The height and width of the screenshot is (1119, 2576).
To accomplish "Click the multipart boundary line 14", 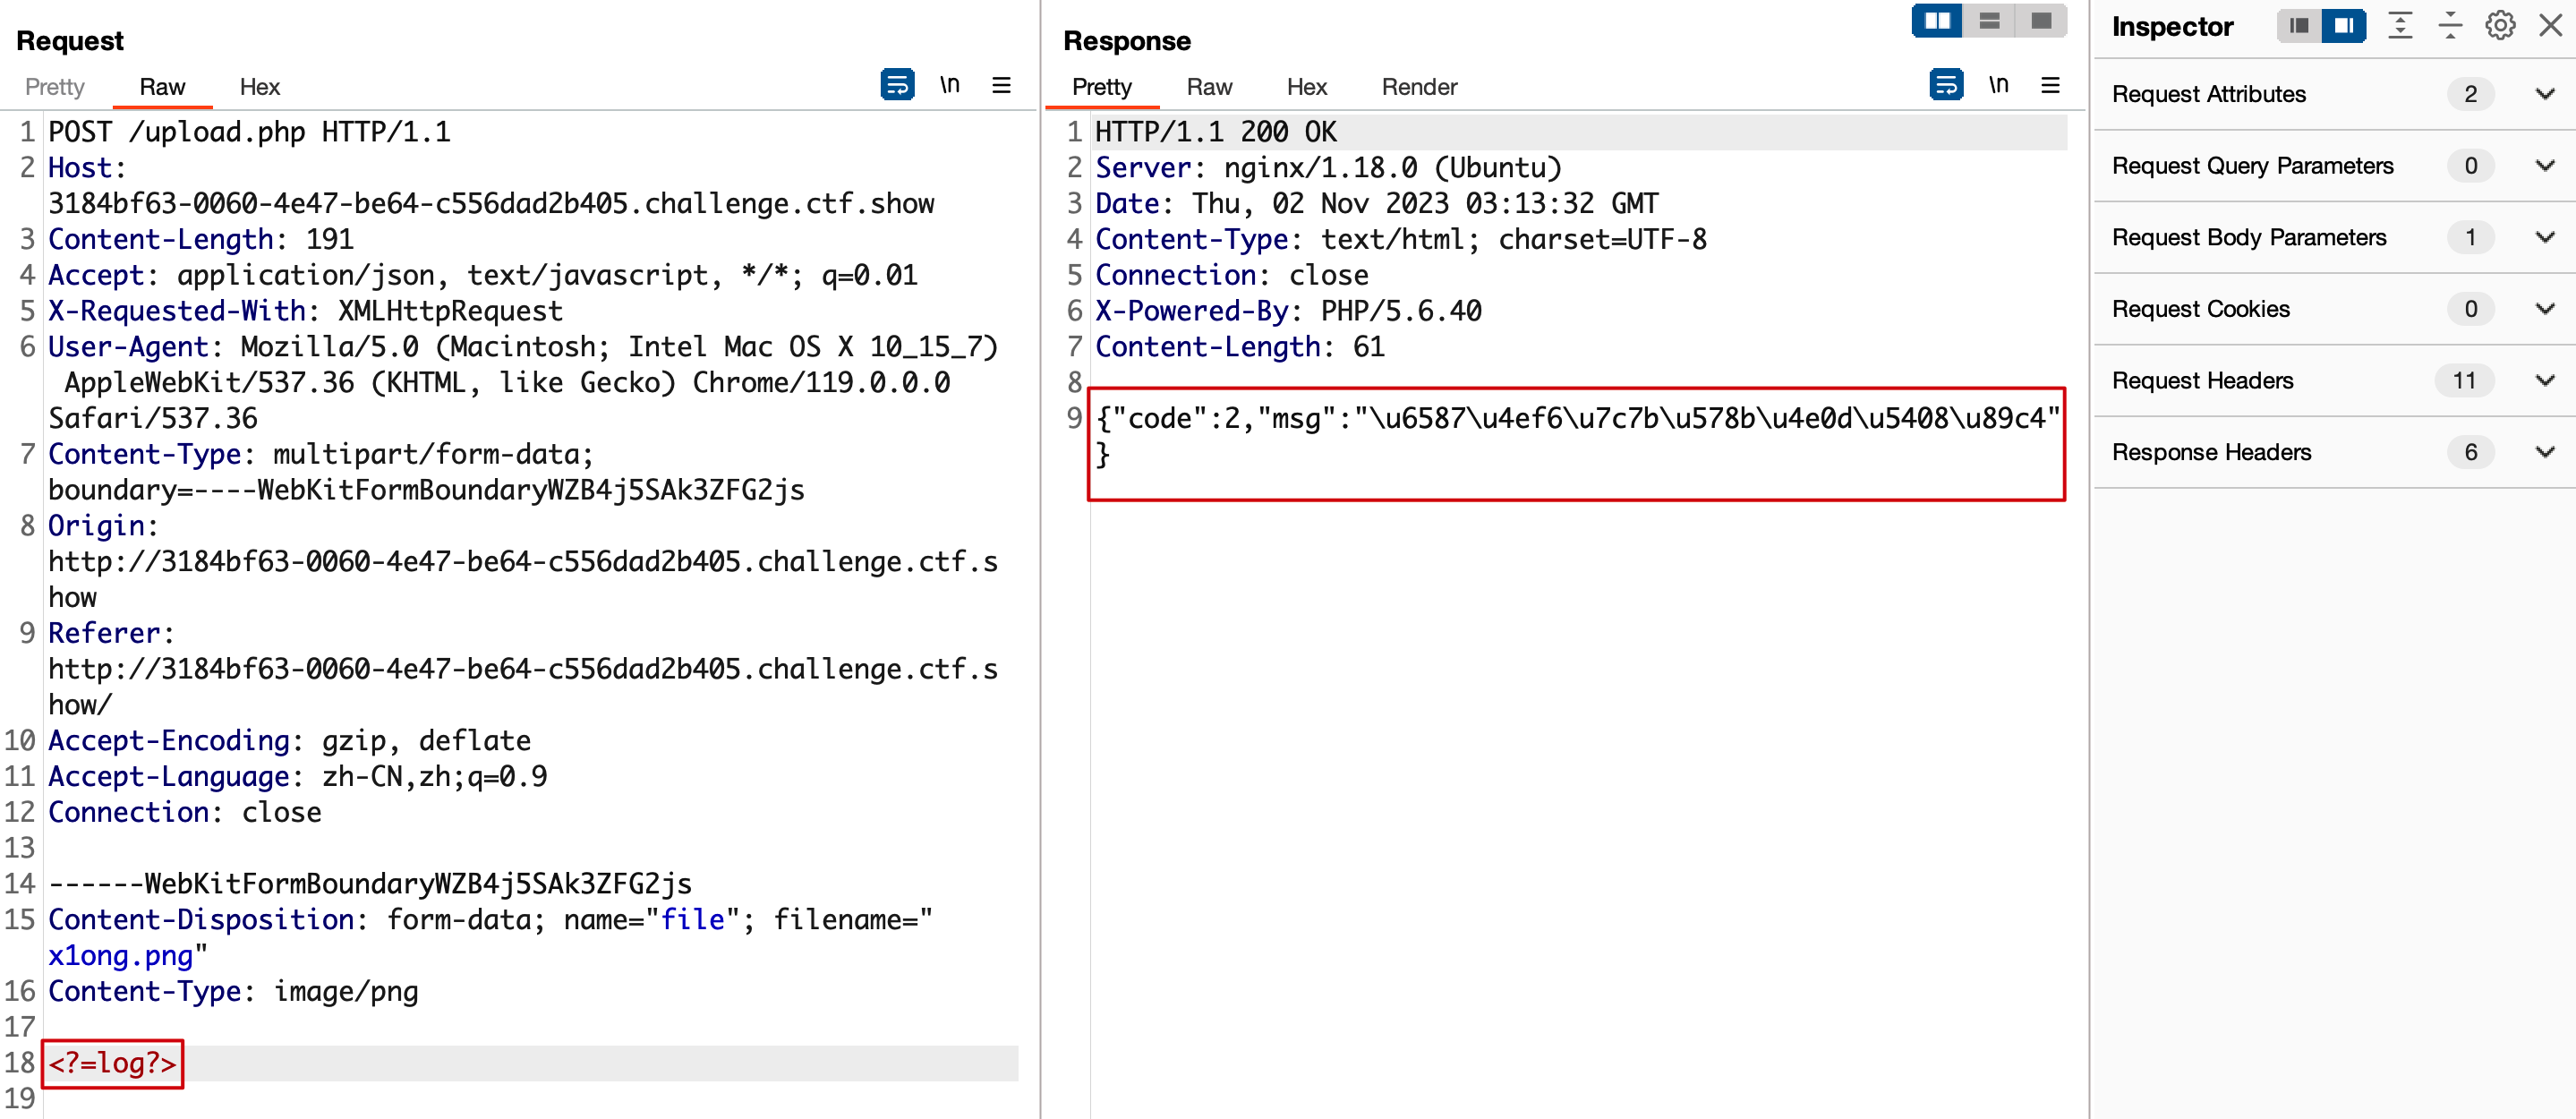I will (370, 884).
